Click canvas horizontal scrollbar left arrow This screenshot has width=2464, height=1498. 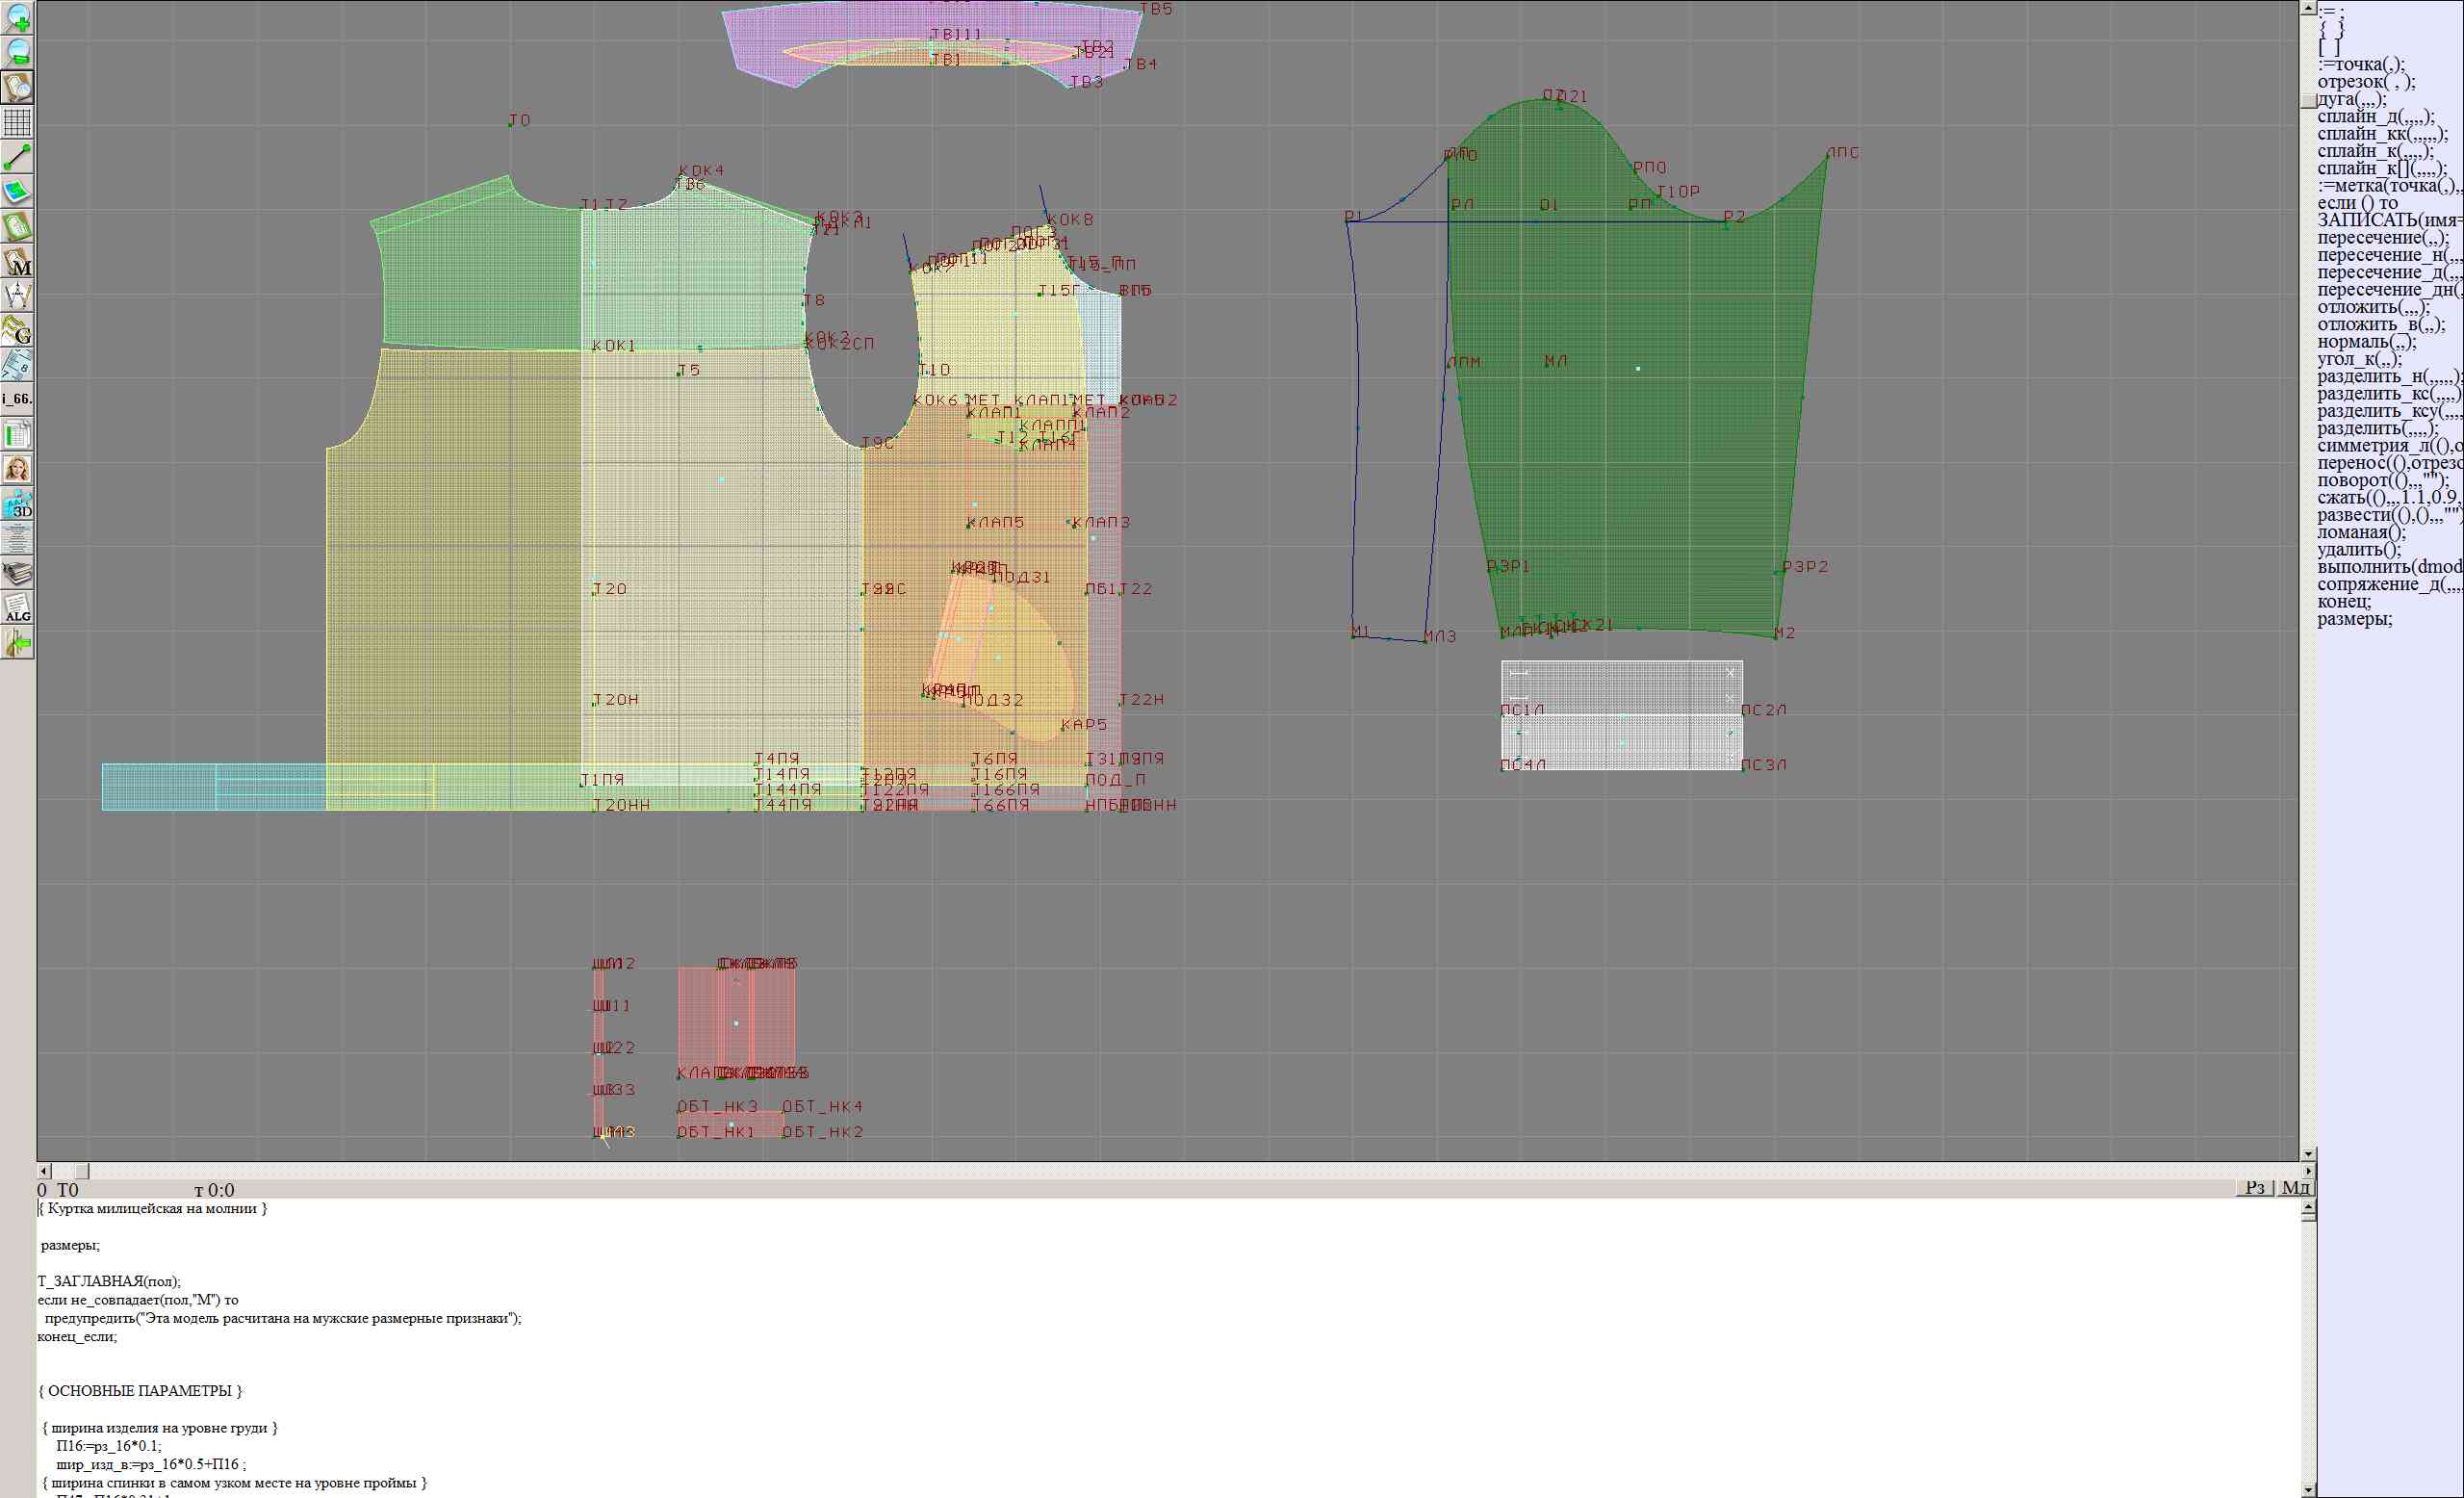point(43,1170)
